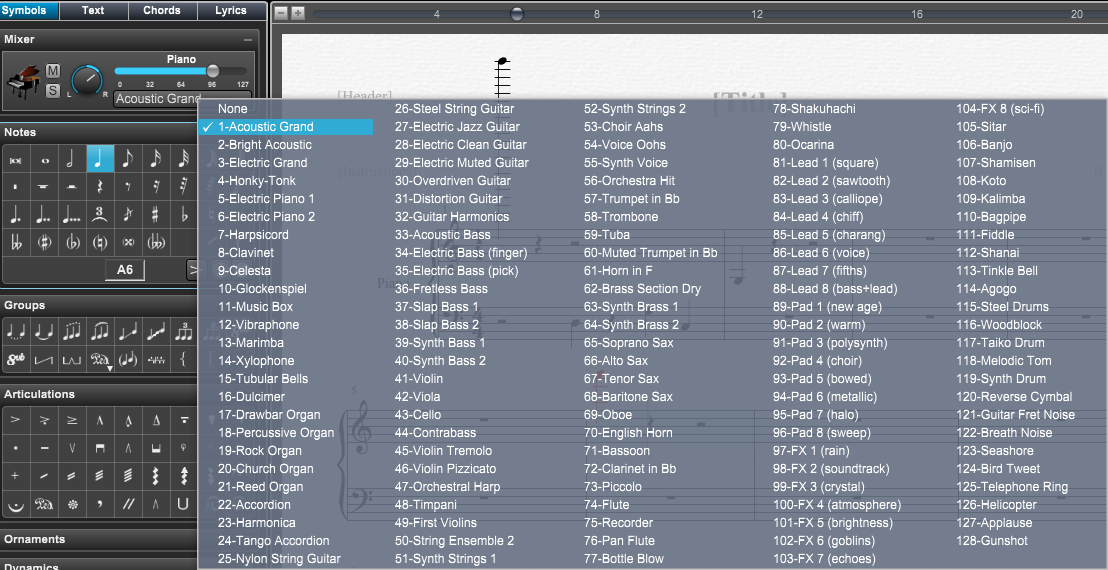Choose the triplet symbol in Notes

[x=99, y=214]
